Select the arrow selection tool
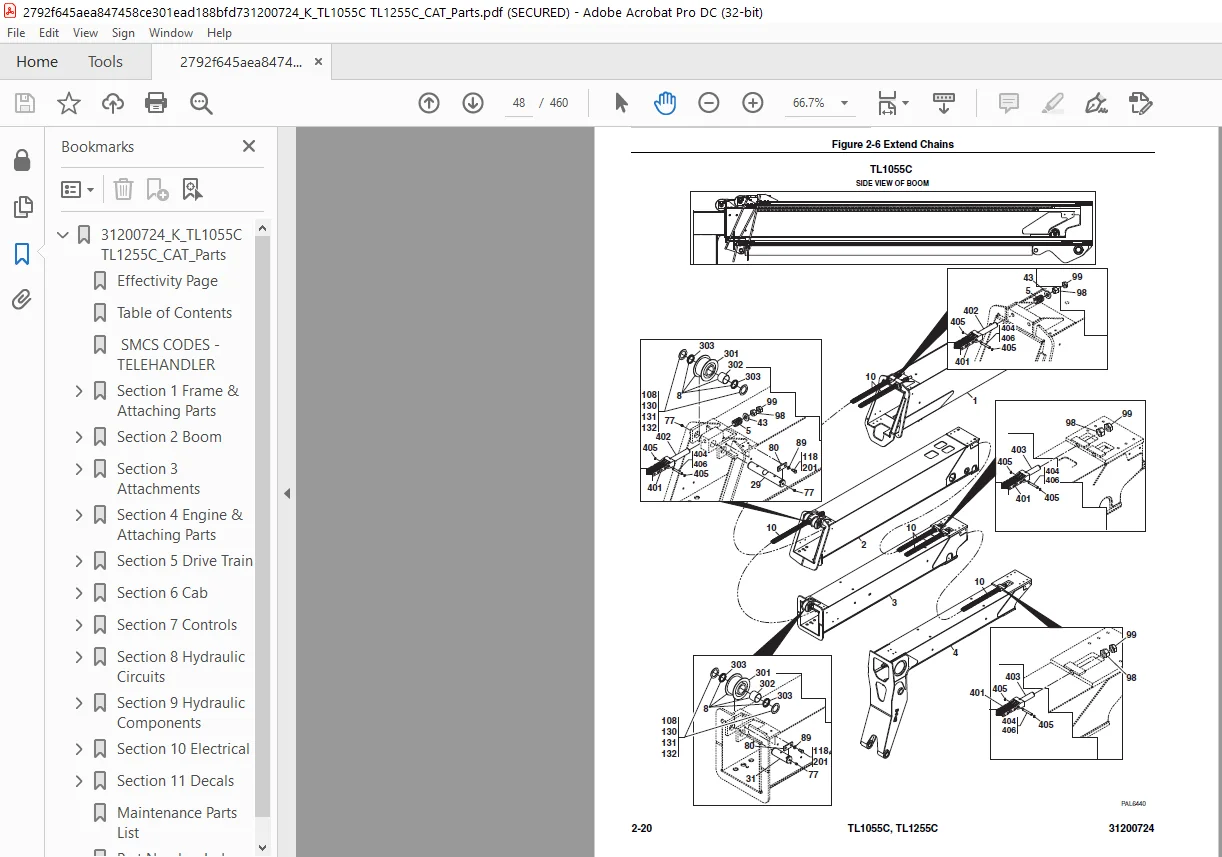 621,103
